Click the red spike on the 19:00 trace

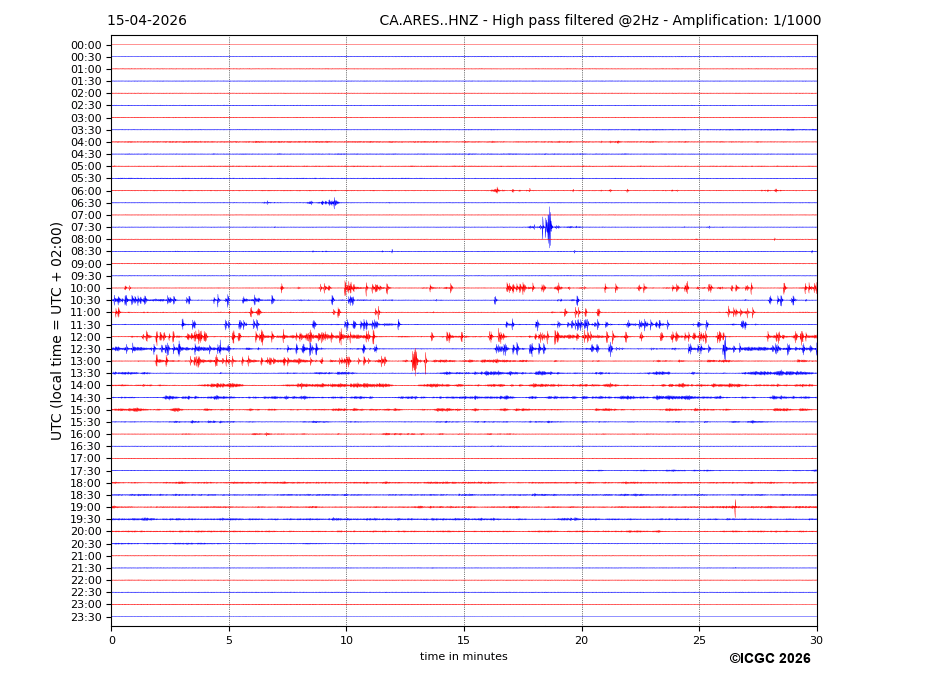(x=735, y=507)
